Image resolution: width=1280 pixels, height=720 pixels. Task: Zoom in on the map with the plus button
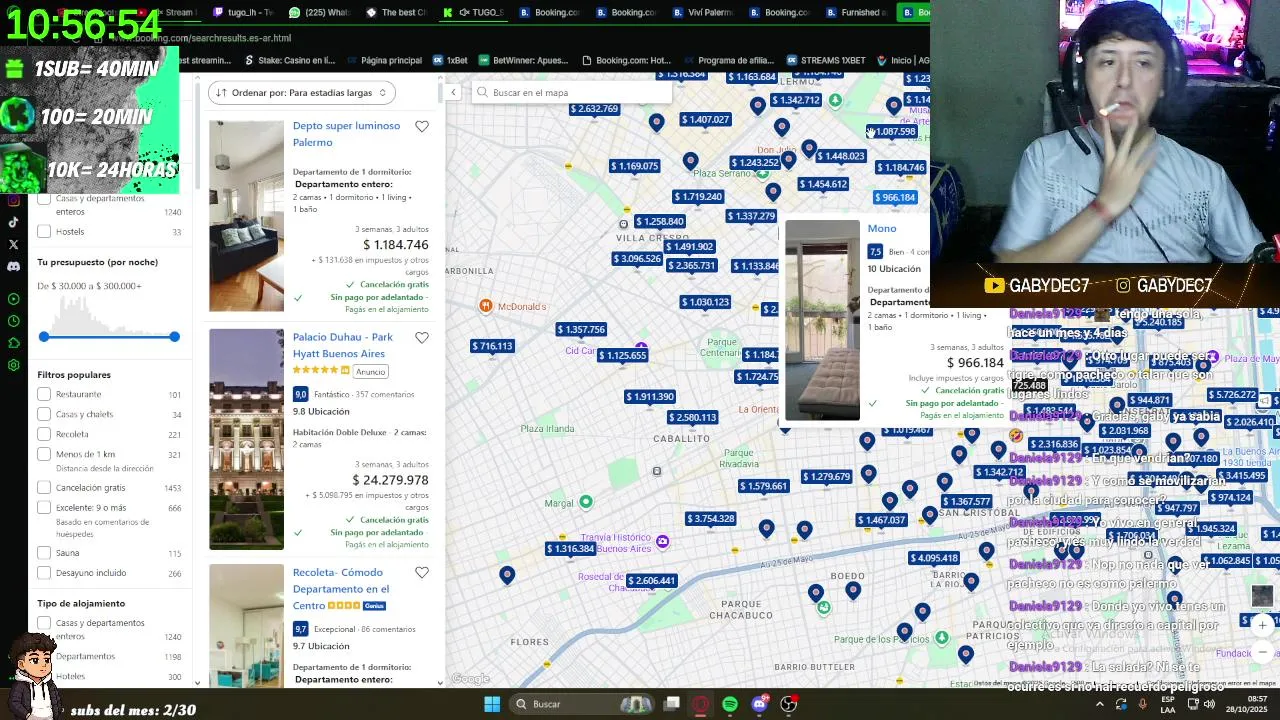[x=1263, y=625]
